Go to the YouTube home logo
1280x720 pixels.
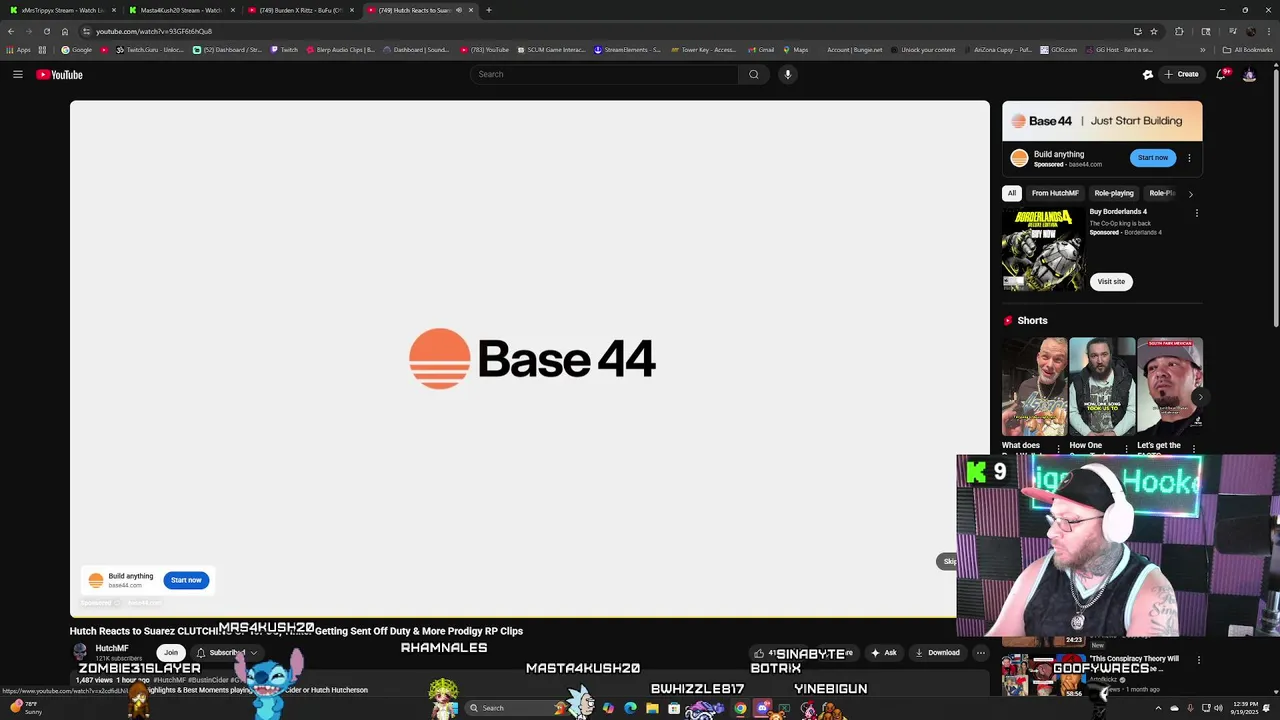point(59,74)
